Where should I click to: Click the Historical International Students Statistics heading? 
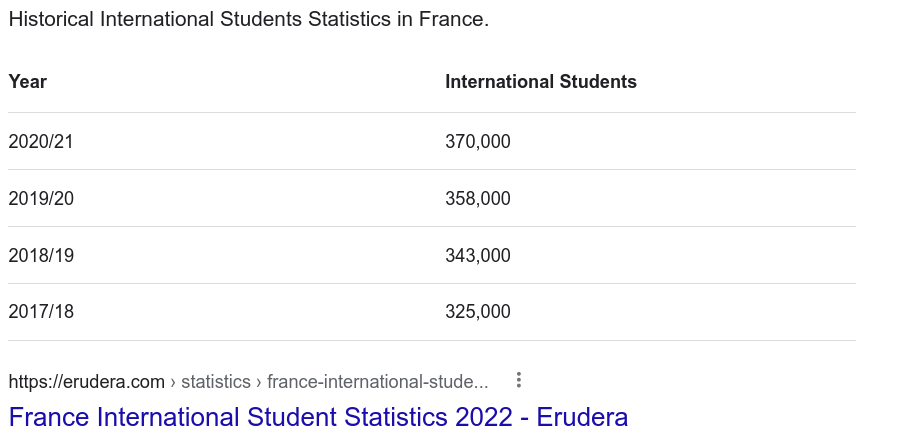pyautogui.click(x=249, y=19)
